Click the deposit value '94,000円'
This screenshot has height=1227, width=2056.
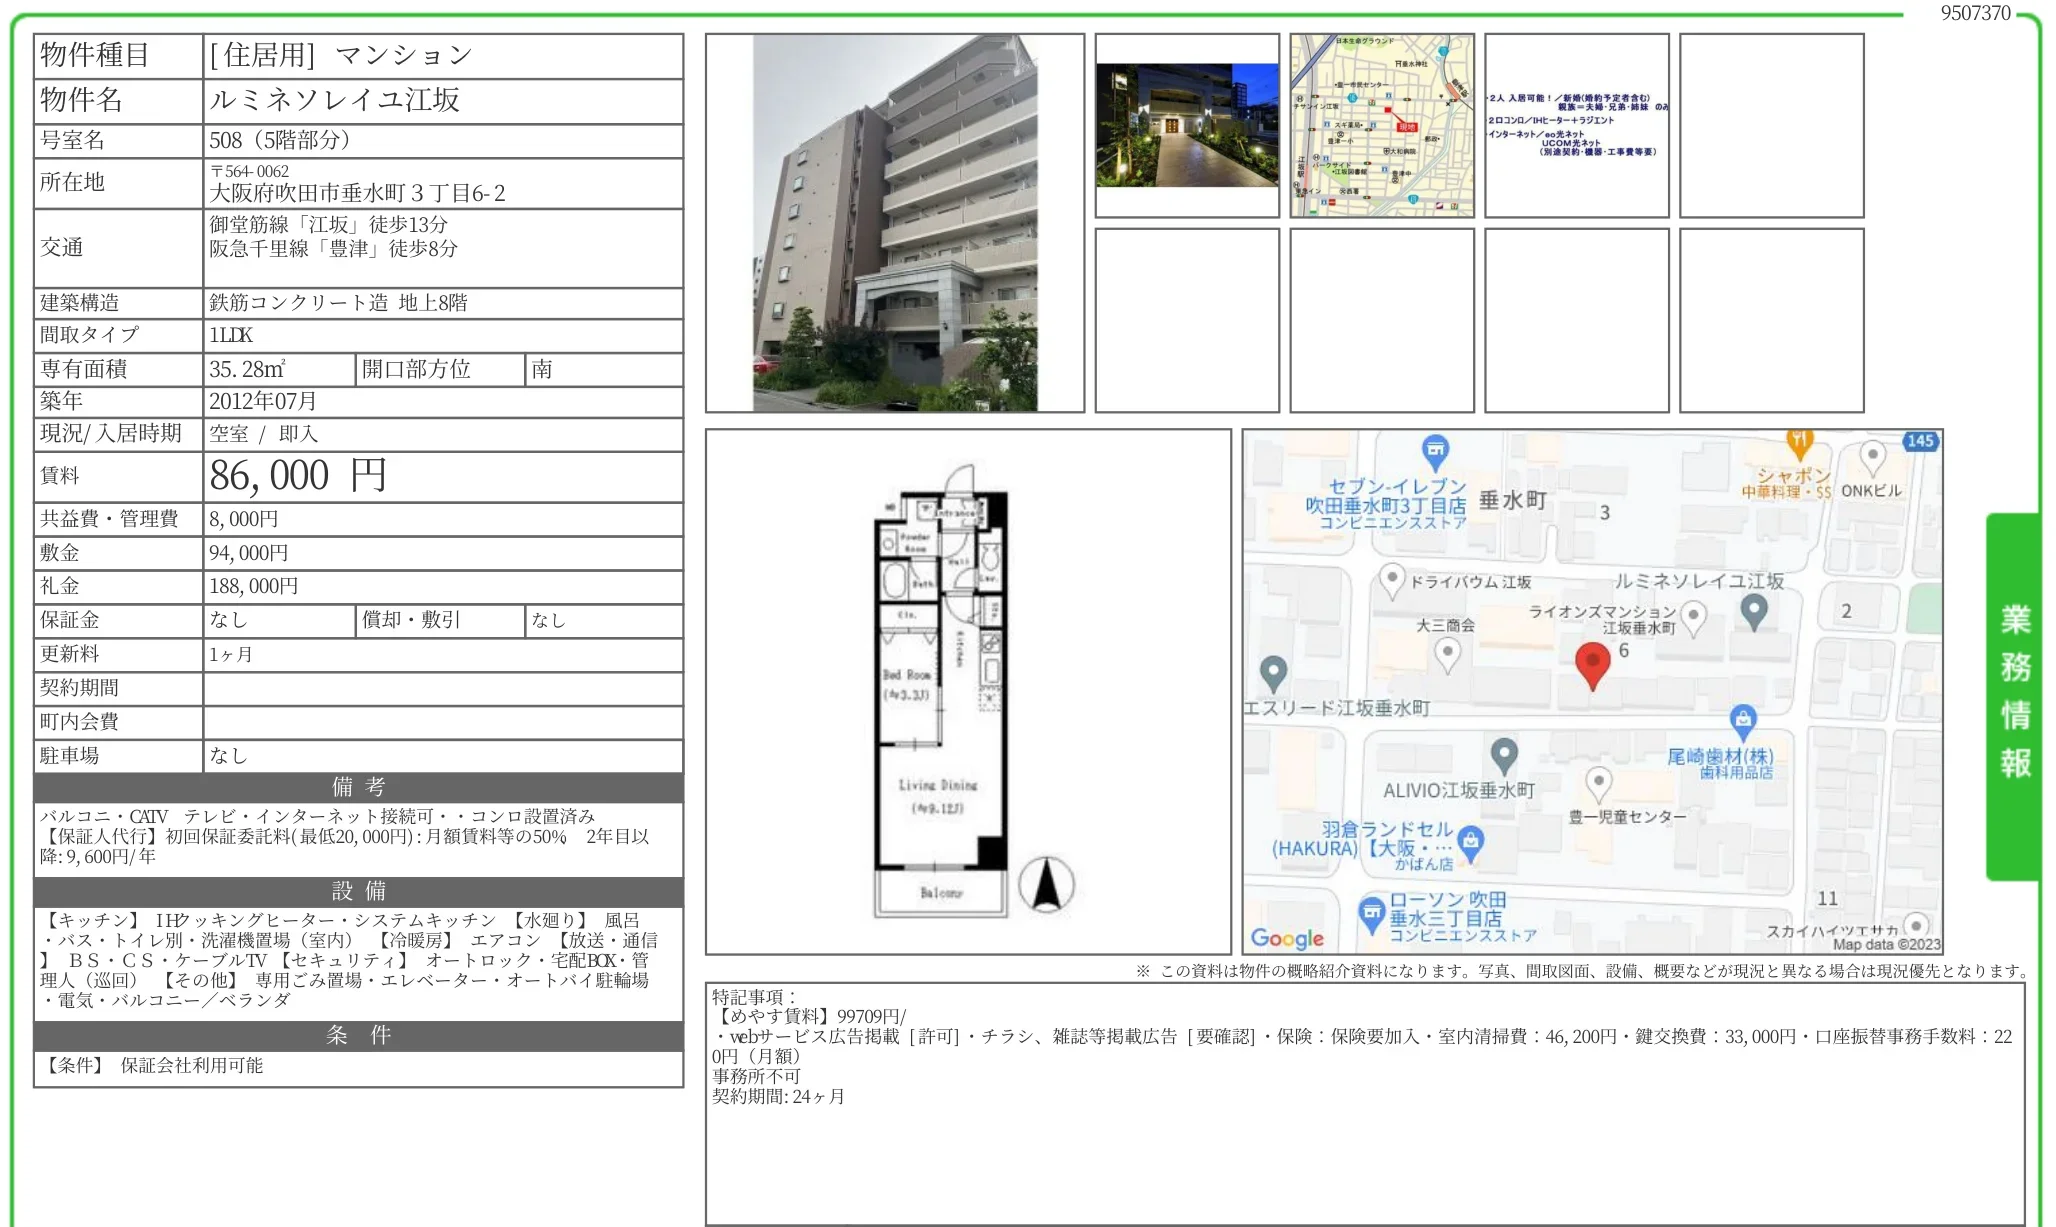tap(249, 553)
